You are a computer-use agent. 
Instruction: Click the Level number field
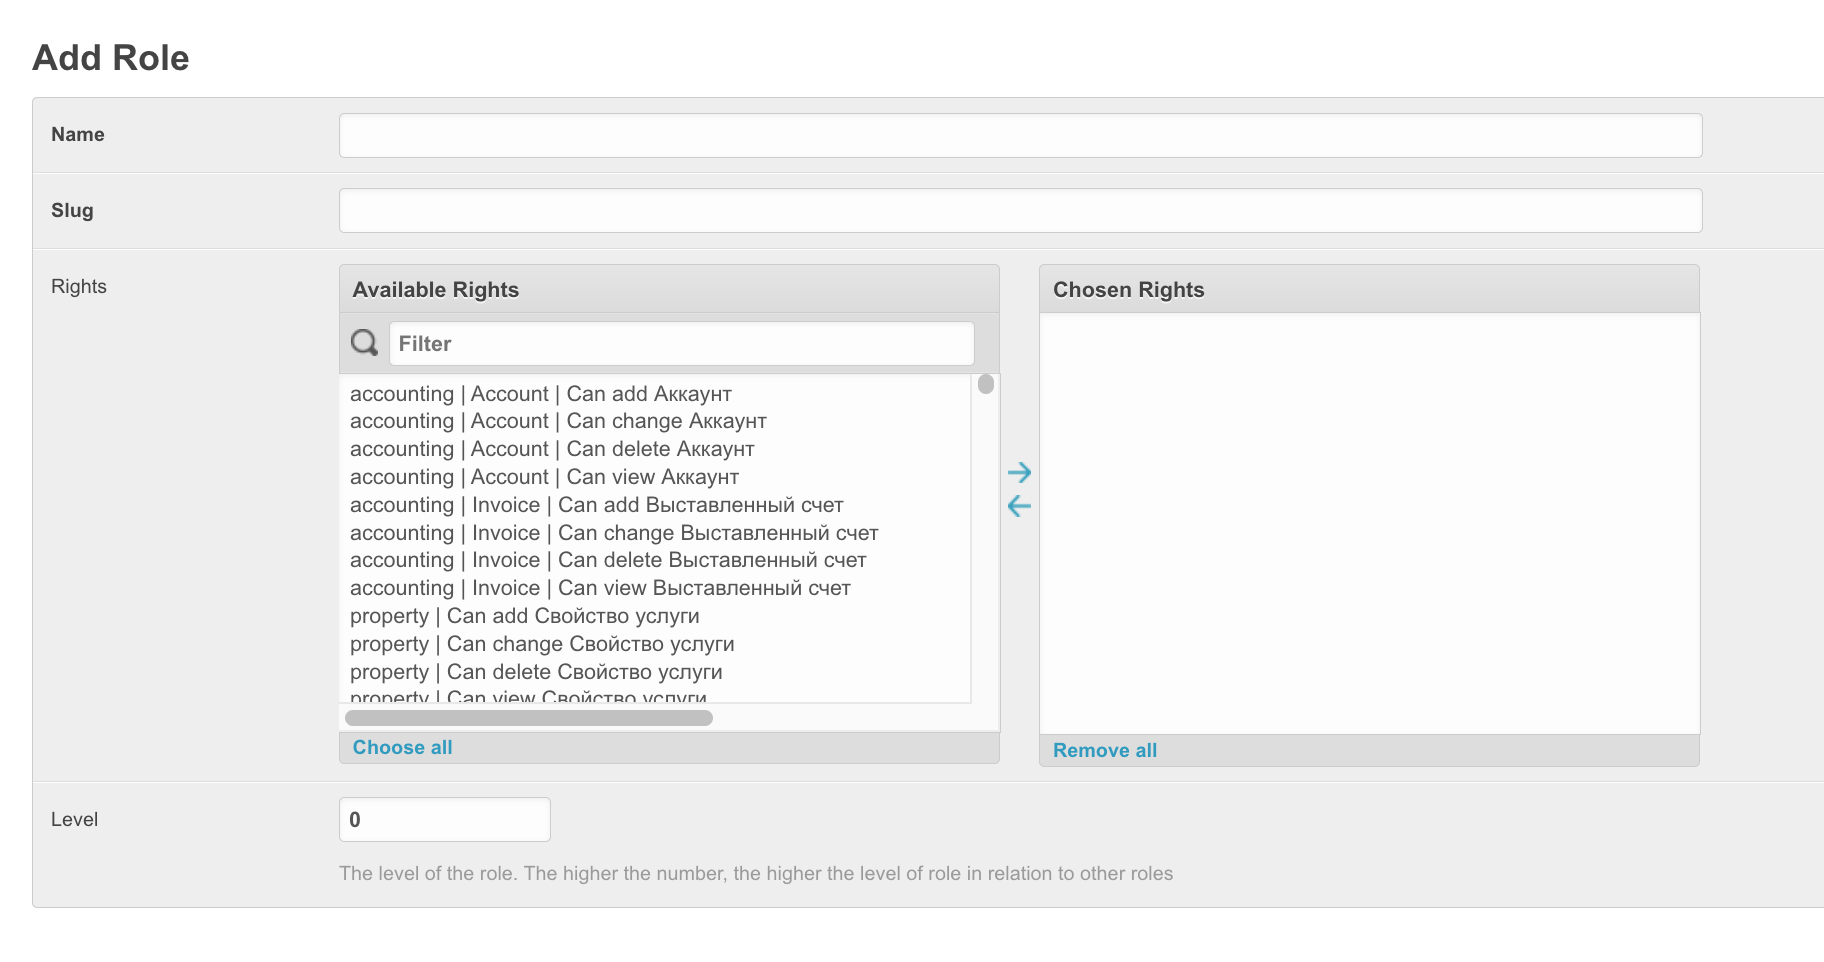(x=444, y=819)
